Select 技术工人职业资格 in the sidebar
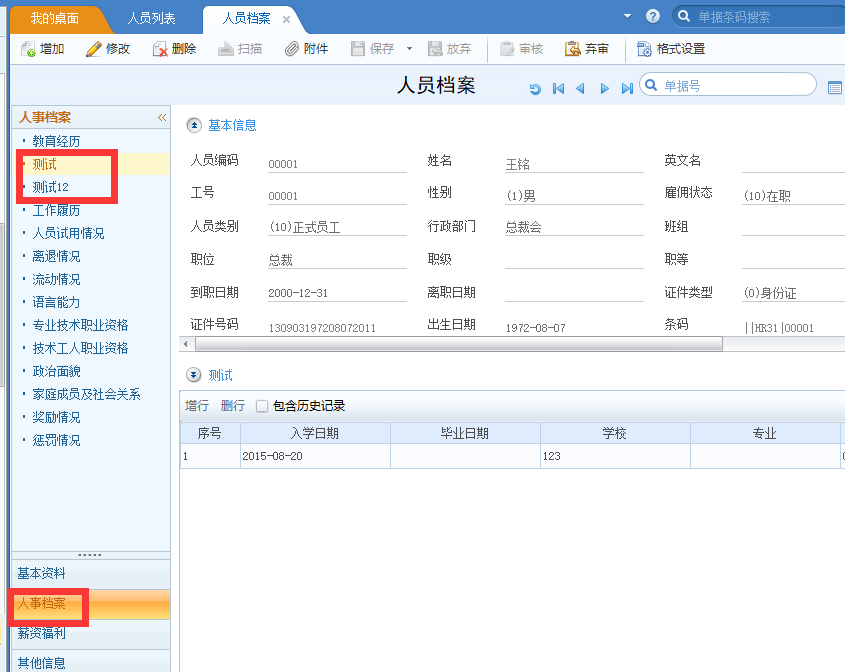This screenshot has height=672, width=845. coord(80,348)
